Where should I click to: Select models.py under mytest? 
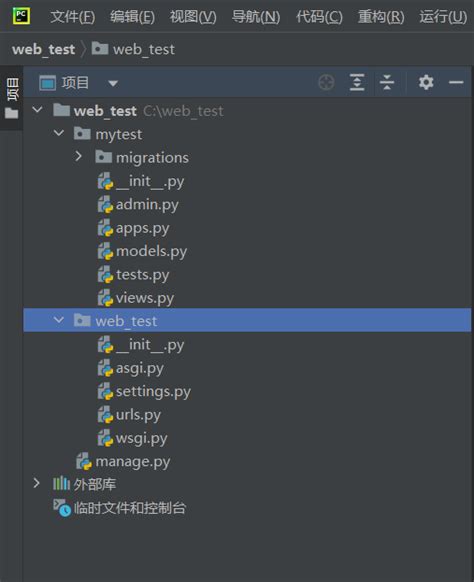(142, 252)
